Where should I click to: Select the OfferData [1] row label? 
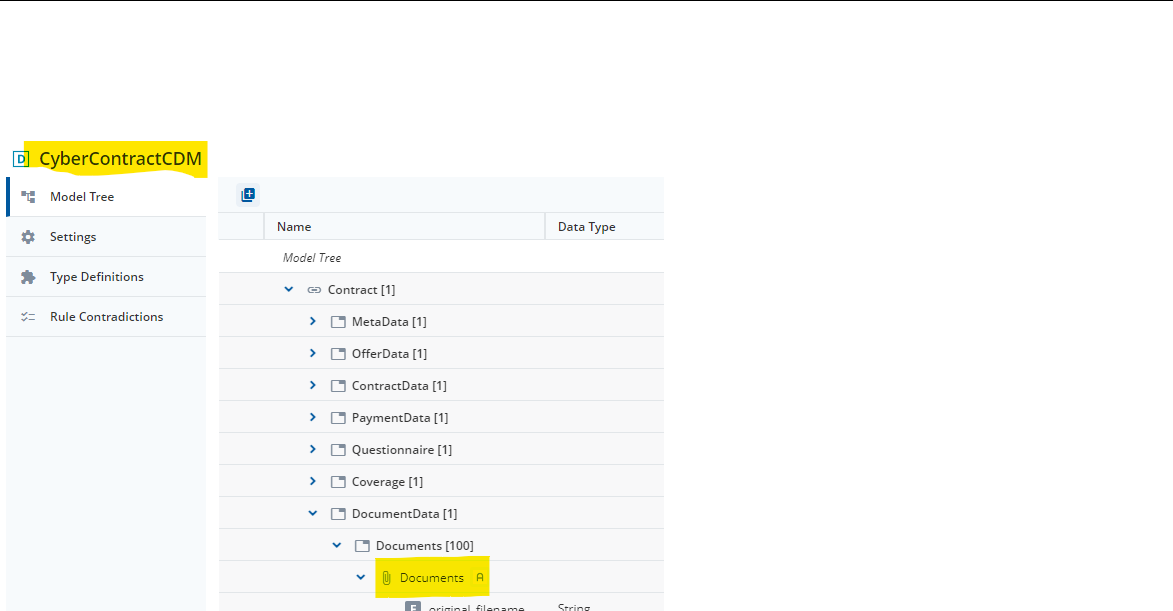click(389, 354)
